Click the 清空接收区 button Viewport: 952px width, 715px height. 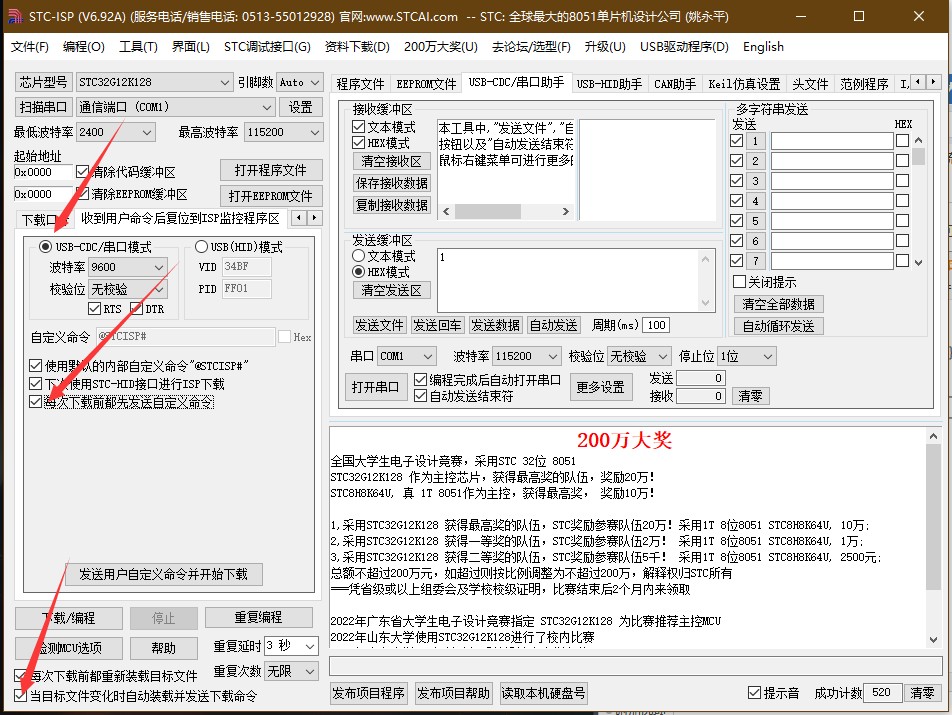(392, 161)
